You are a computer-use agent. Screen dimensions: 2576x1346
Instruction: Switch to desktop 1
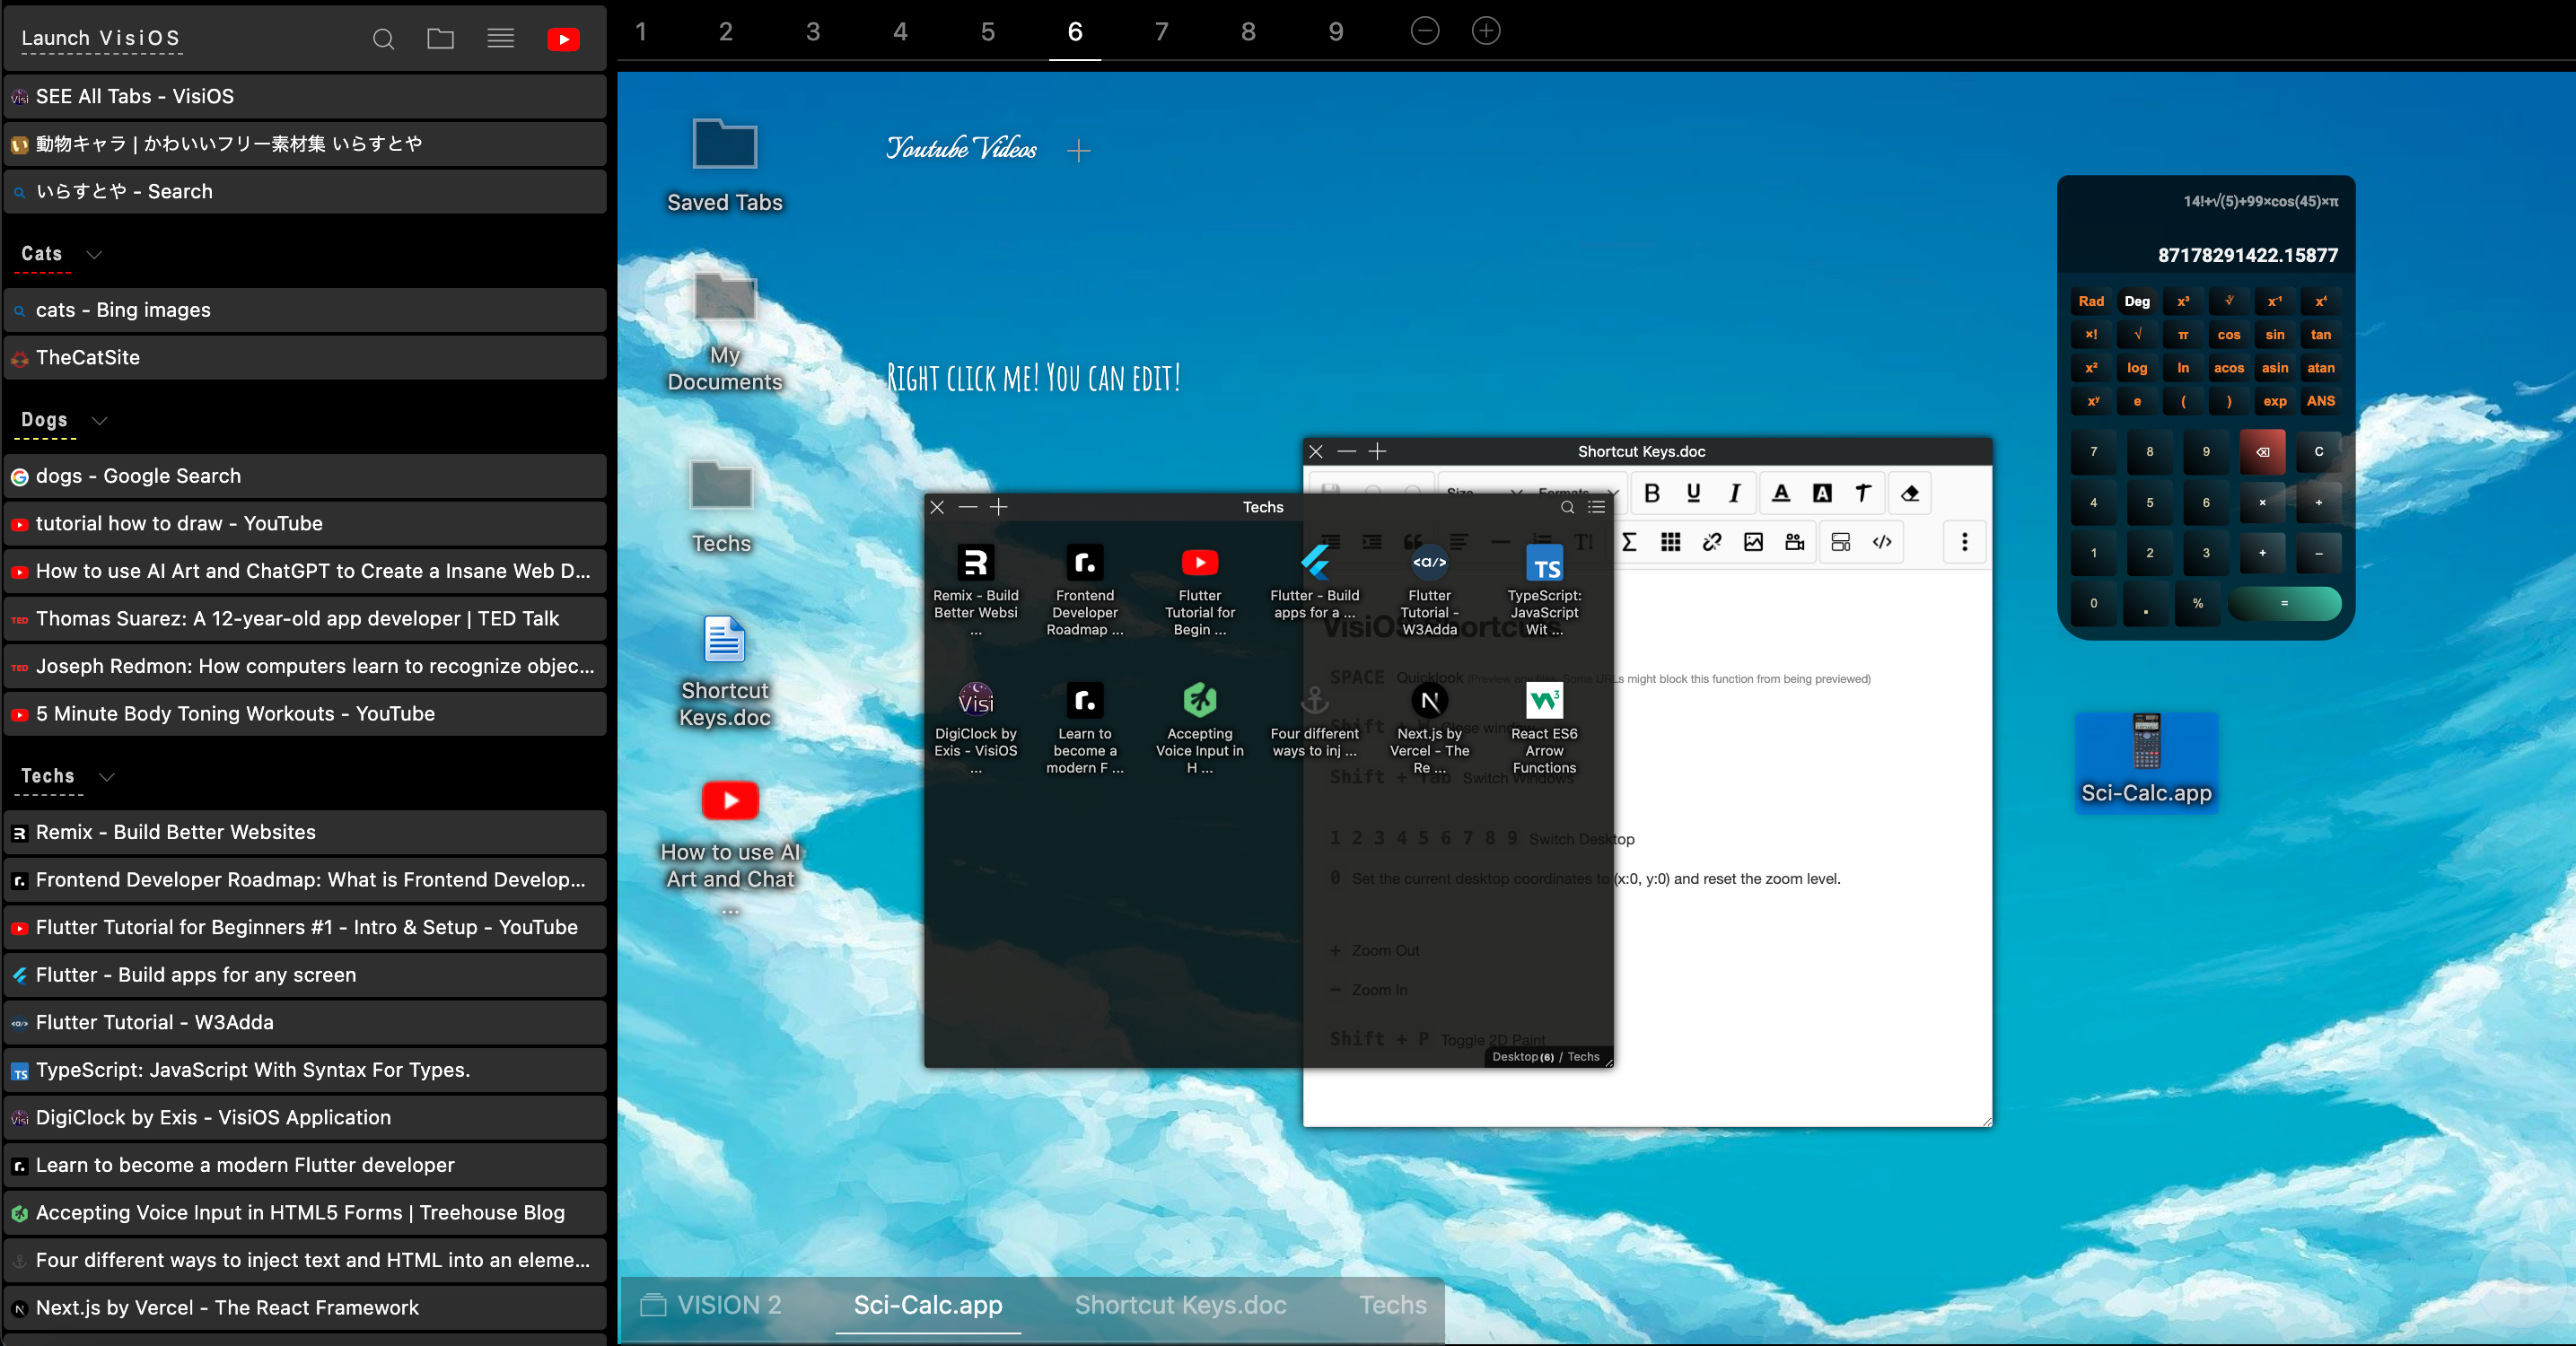(641, 31)
